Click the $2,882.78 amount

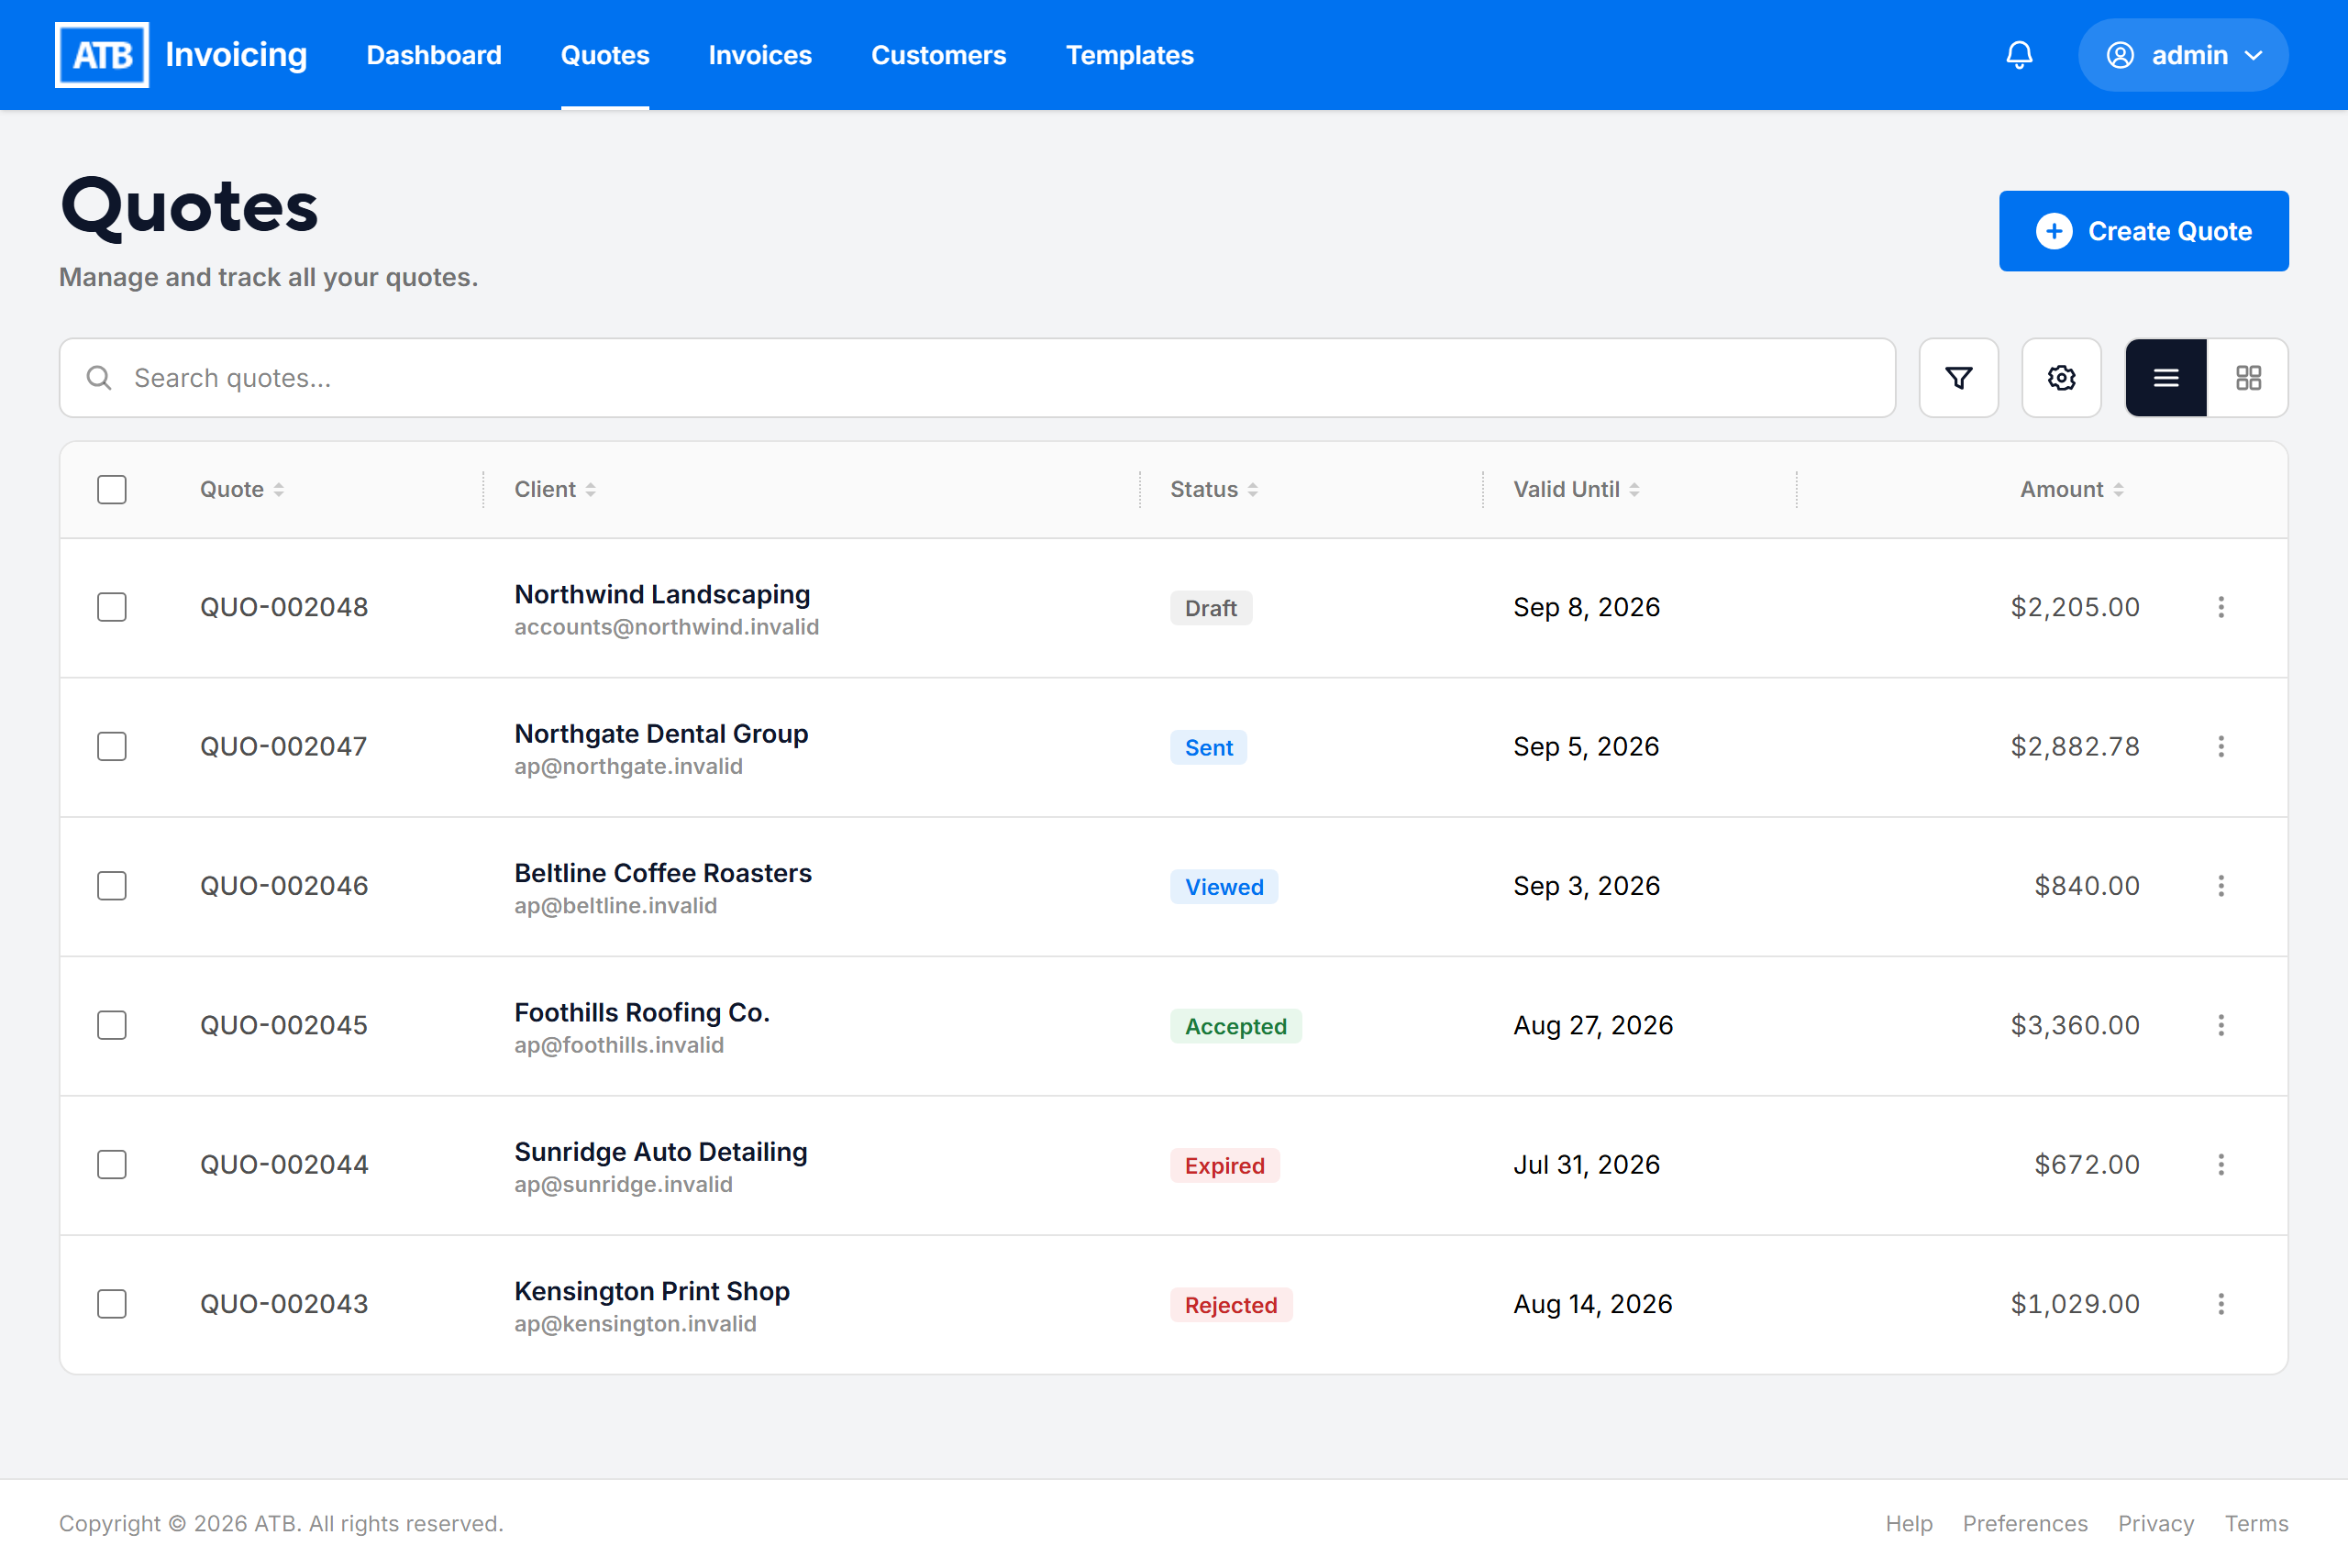pyautogui.click(x=2074, y=747)
